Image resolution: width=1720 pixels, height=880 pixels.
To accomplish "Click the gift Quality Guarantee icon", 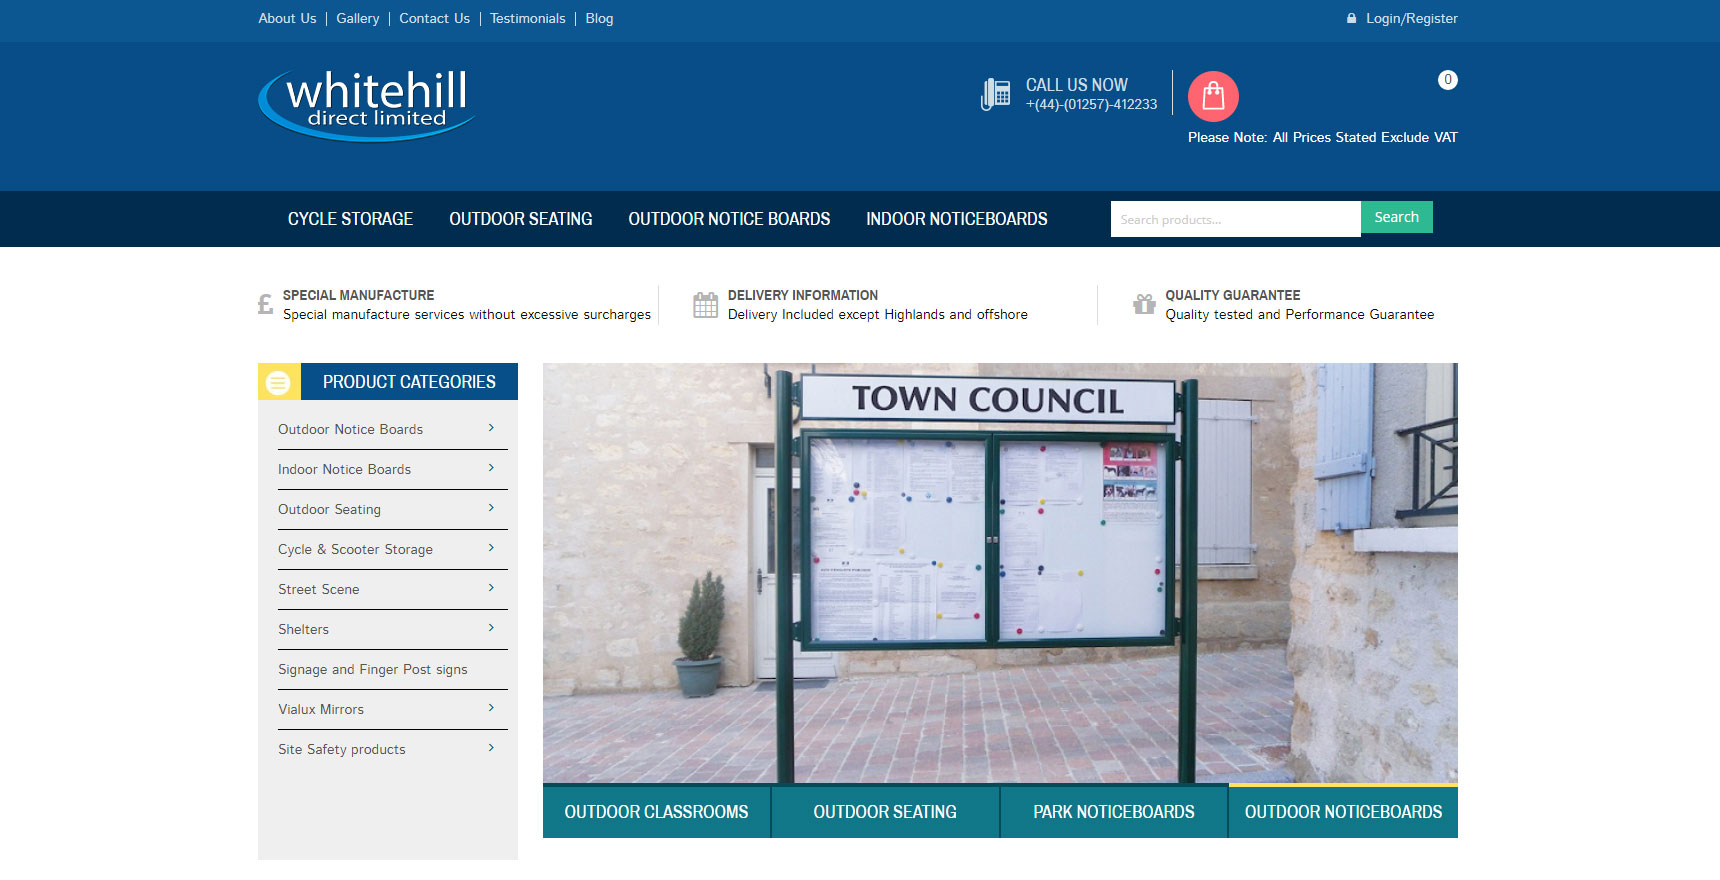I will (1143, 304).
